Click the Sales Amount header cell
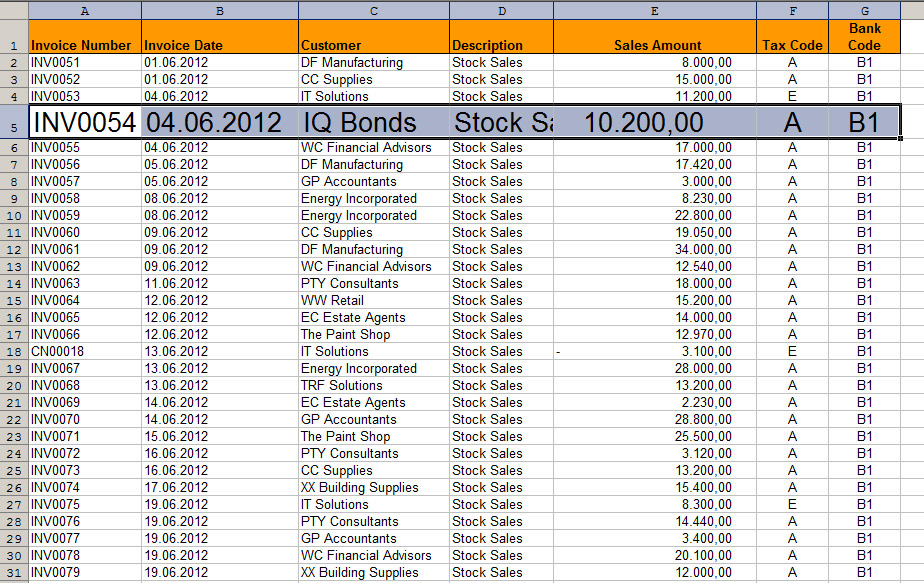The image size is (924, 583). tap(655, 37)
